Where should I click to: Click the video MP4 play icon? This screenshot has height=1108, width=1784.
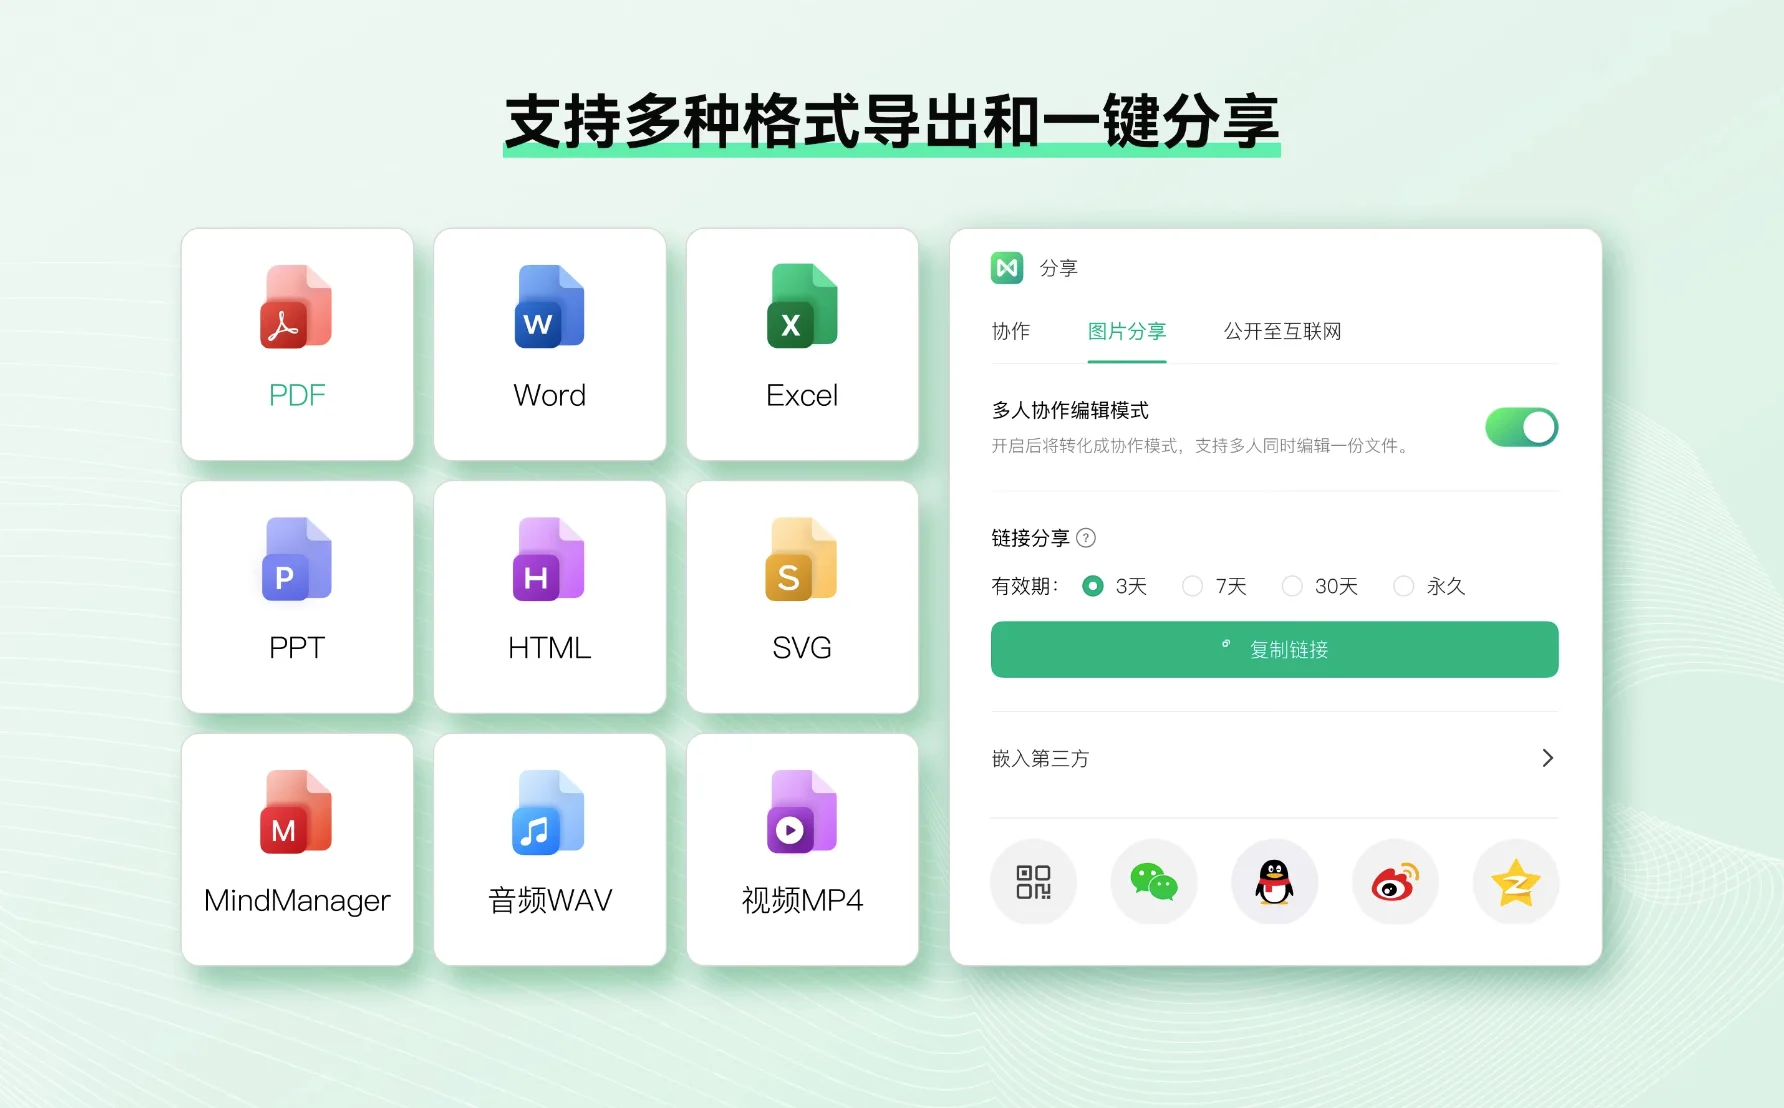tap(802, 812)
